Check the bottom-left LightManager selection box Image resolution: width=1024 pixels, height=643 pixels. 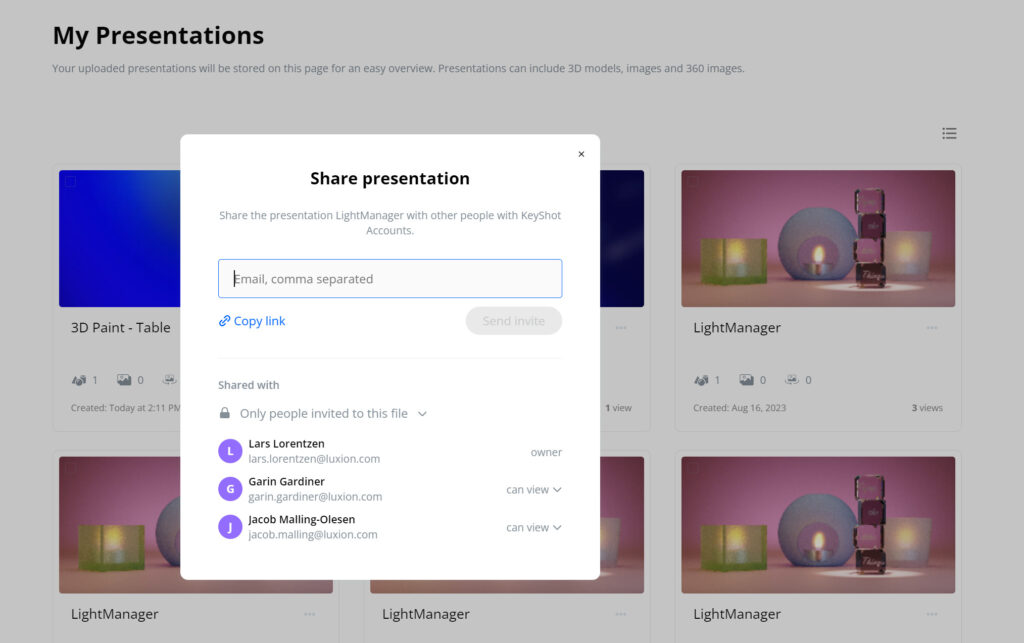click(72, 468)
